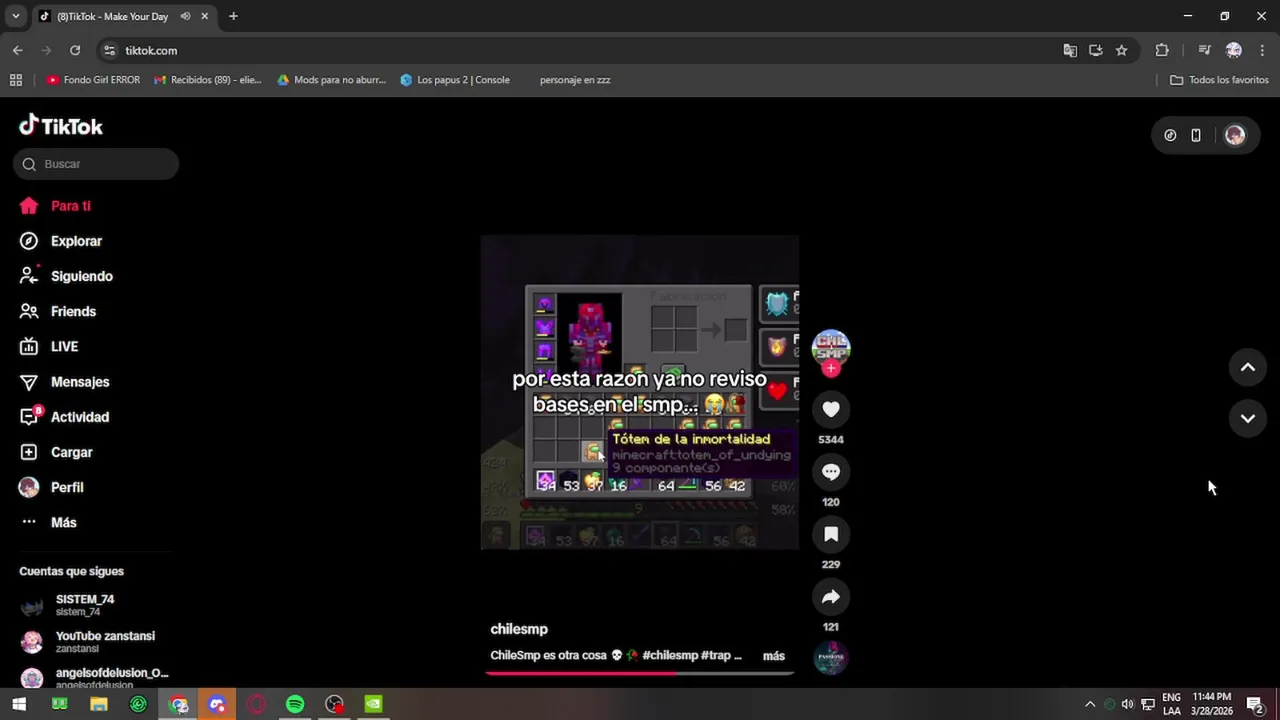
Task: Install the TikTok app icon
Action: [x=1096, y=50]
